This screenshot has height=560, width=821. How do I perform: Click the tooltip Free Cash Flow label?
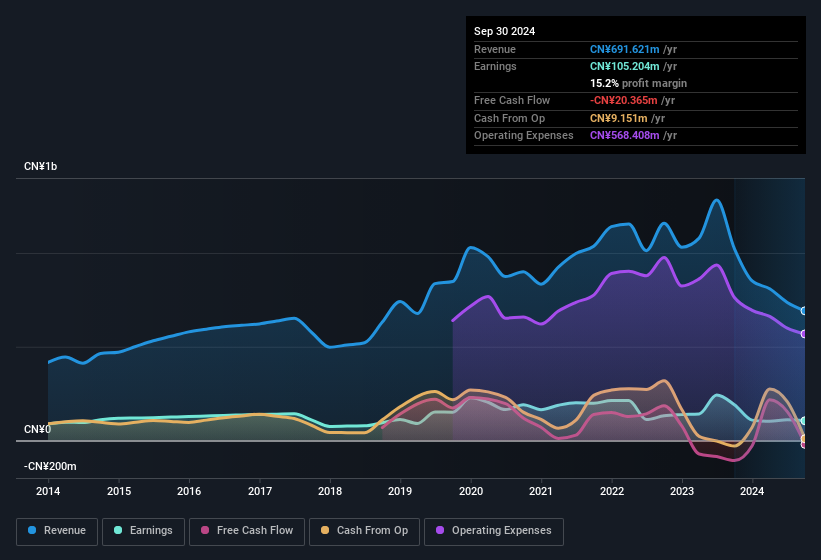tap(512, 100)
